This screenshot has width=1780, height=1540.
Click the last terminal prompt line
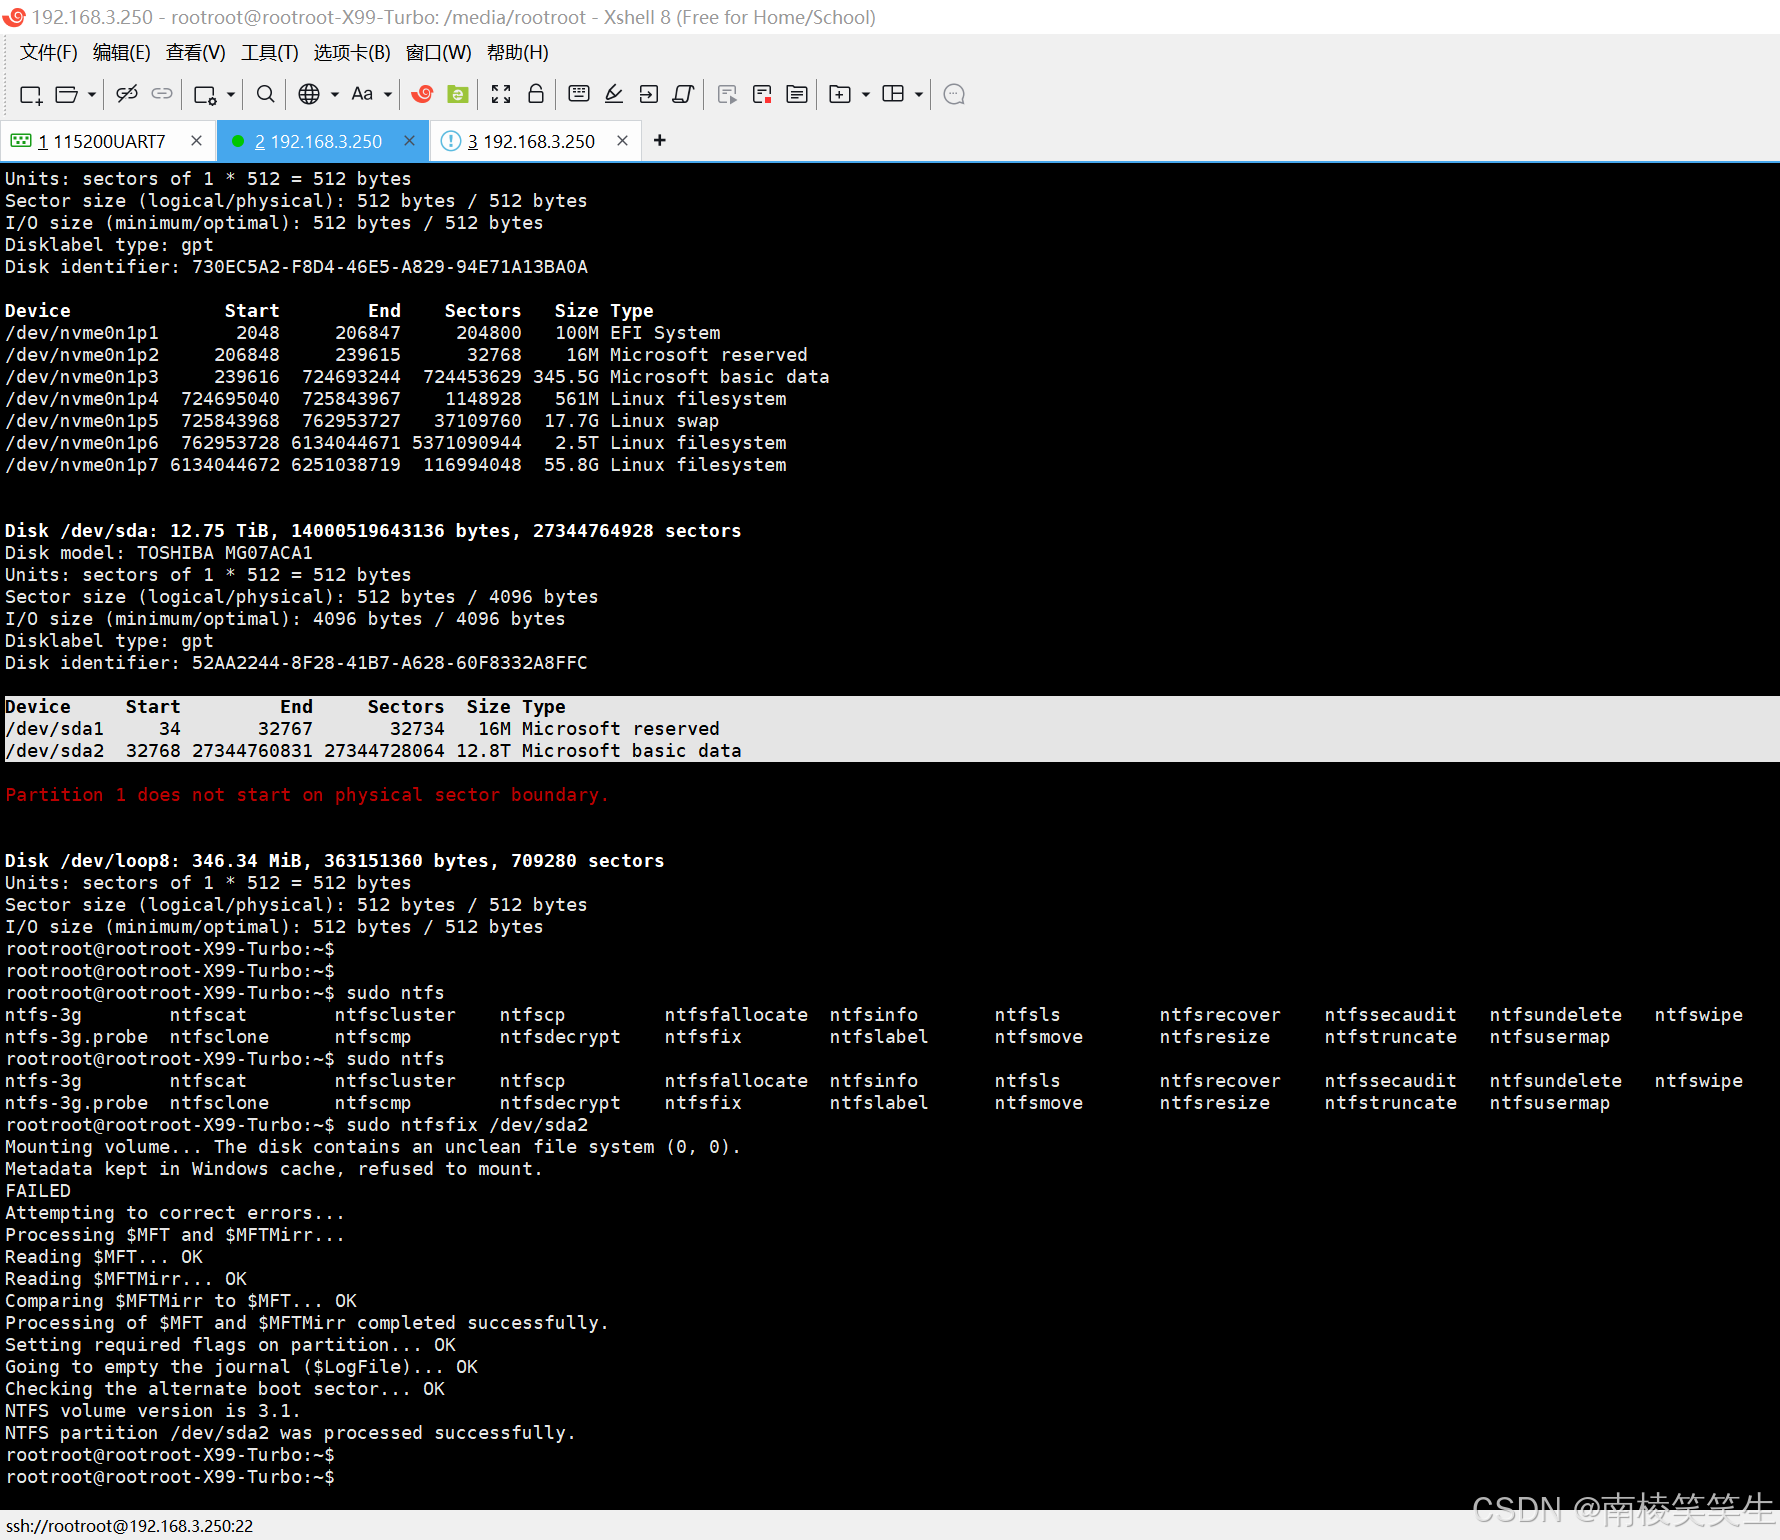click(170, 1477)
